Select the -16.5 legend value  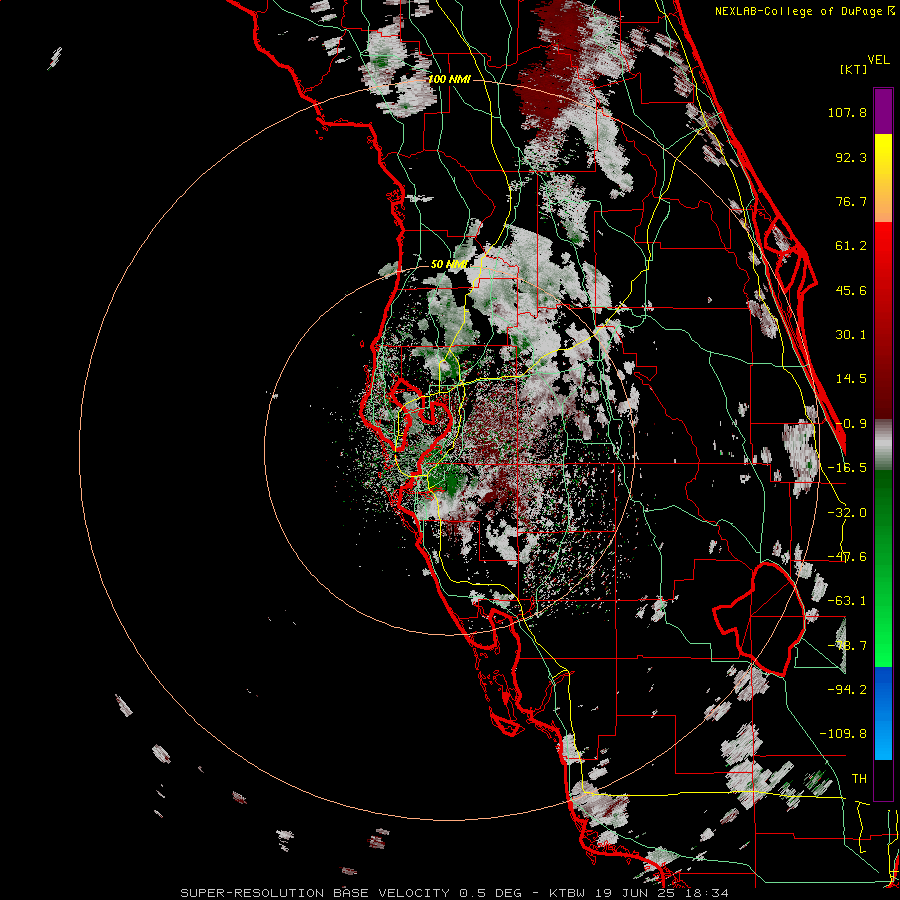tap(847, 468)
